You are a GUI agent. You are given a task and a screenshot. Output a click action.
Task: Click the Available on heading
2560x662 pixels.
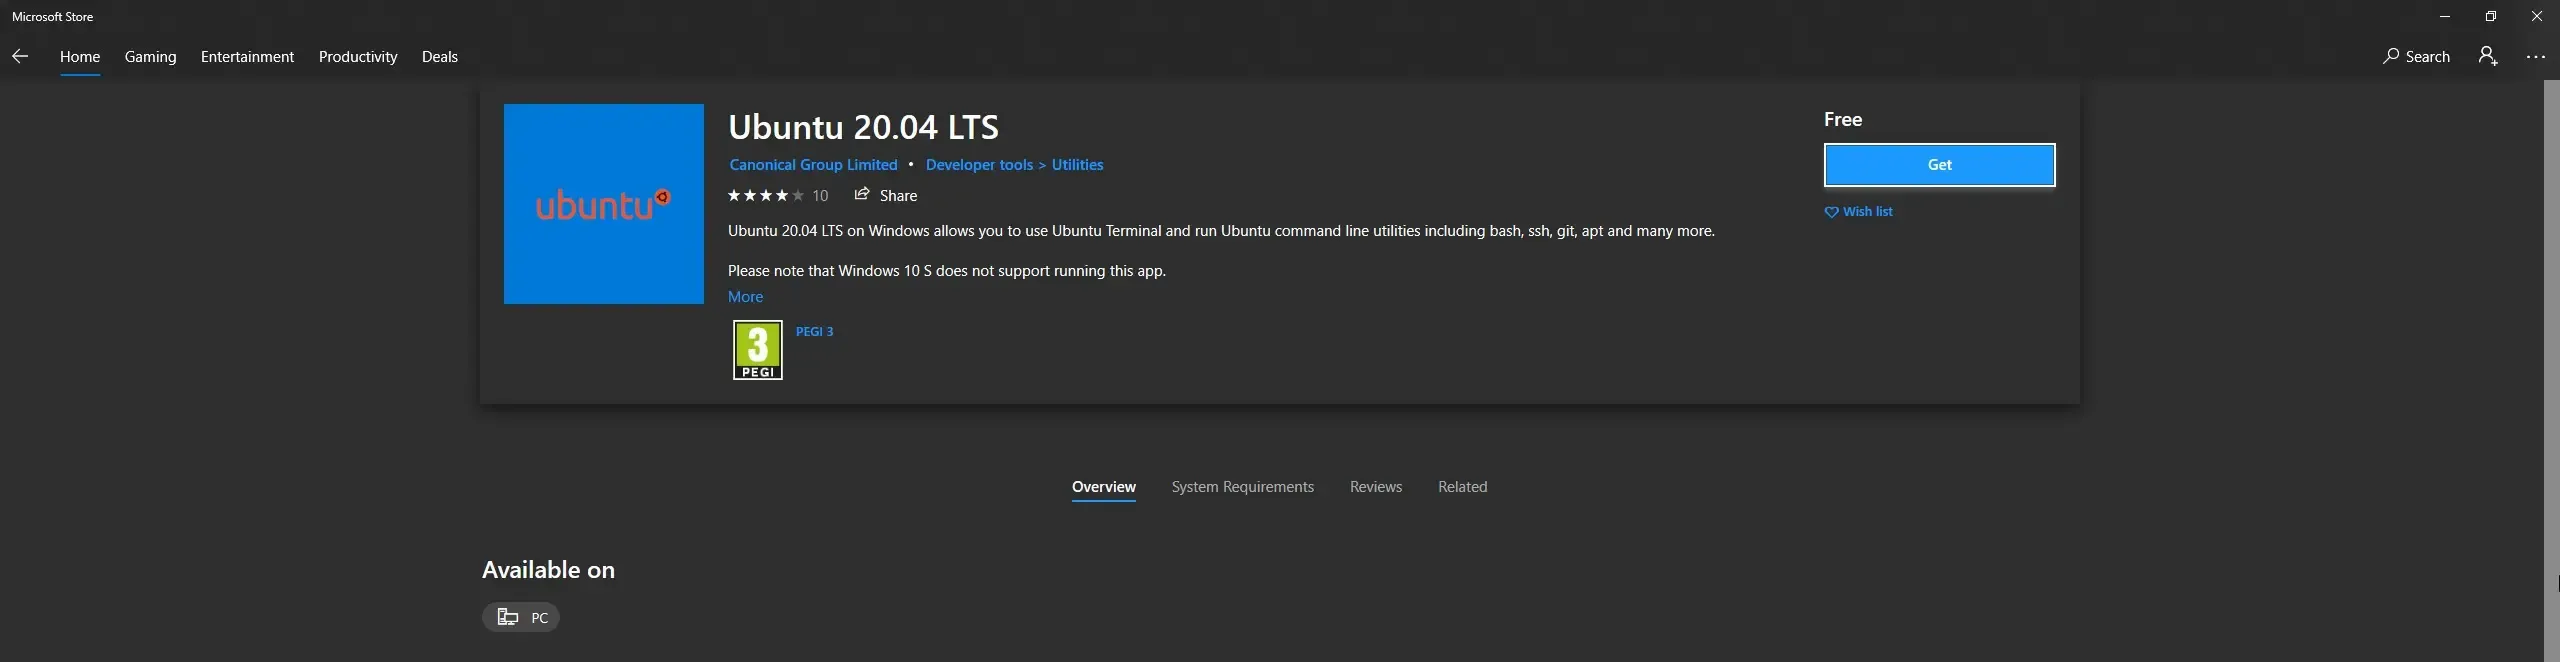(549, 570)
